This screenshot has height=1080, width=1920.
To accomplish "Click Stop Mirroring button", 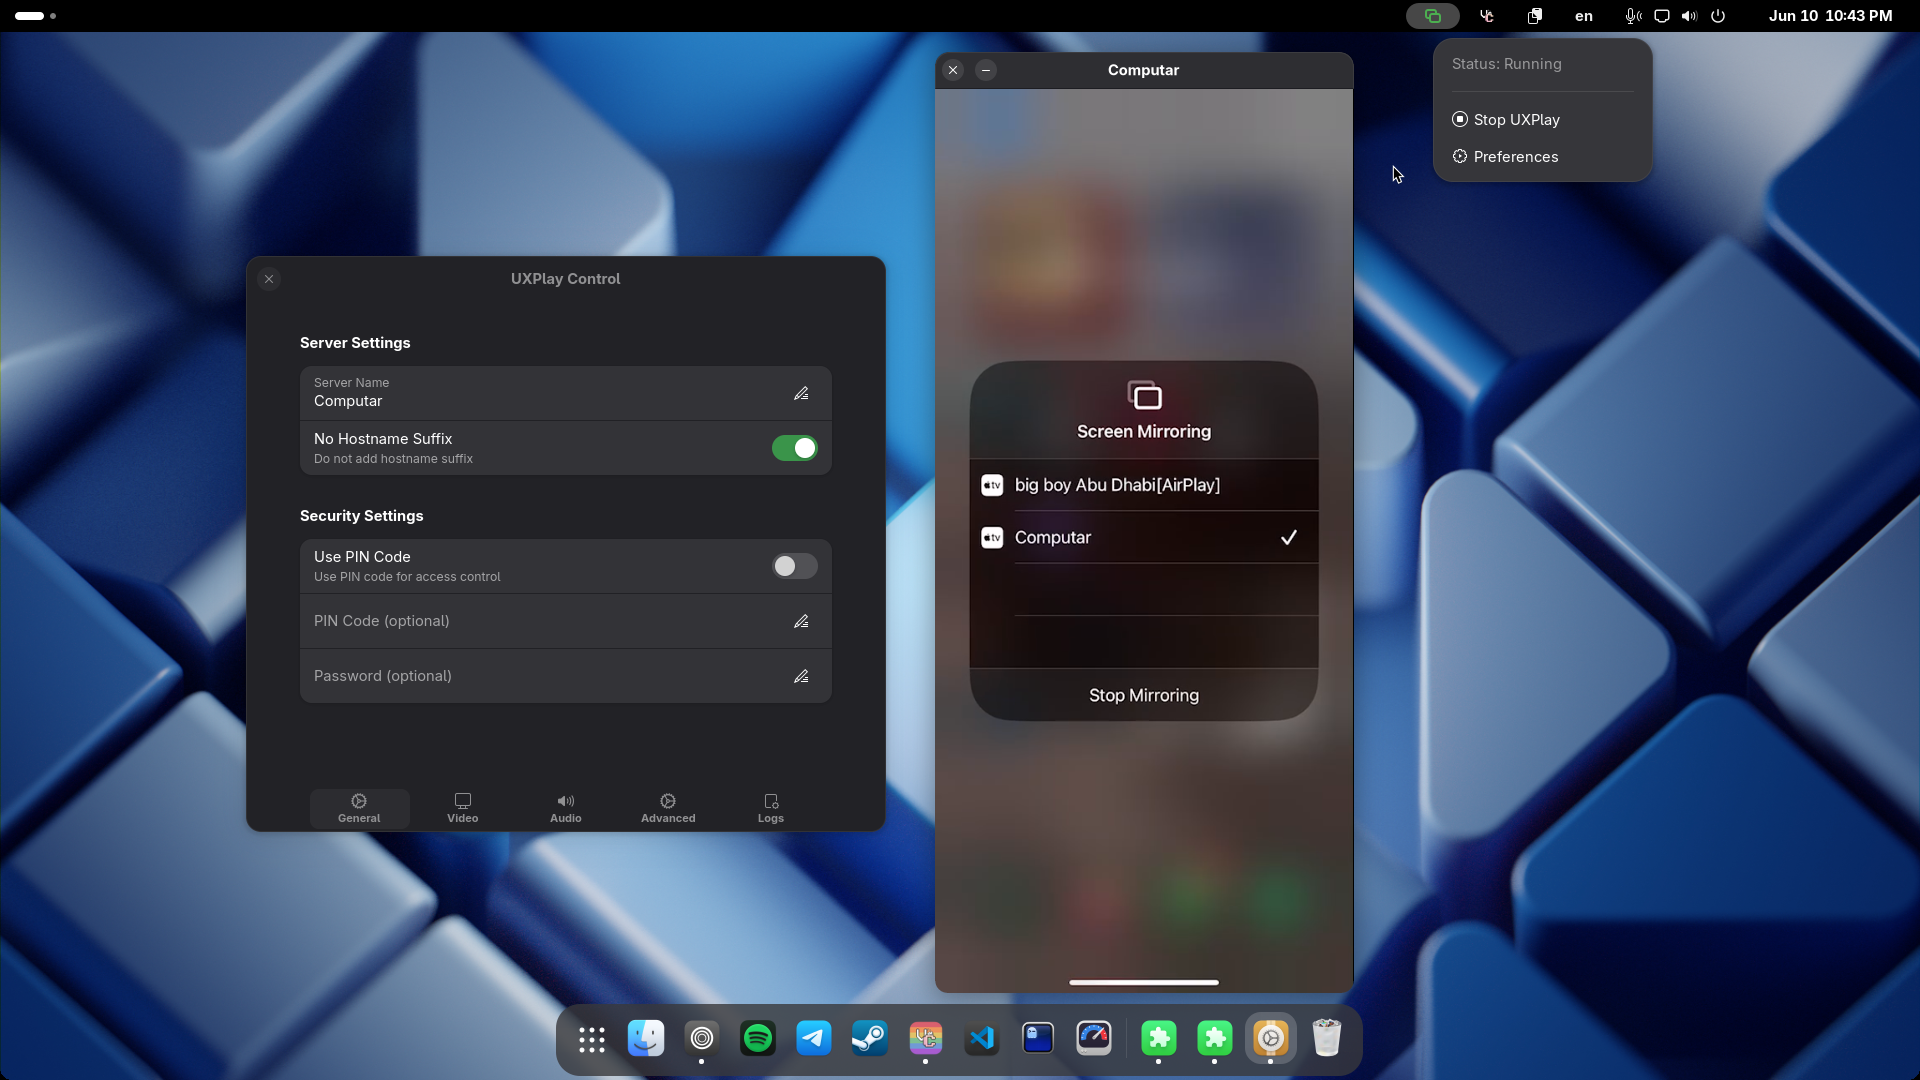I will coord(1144,696).
